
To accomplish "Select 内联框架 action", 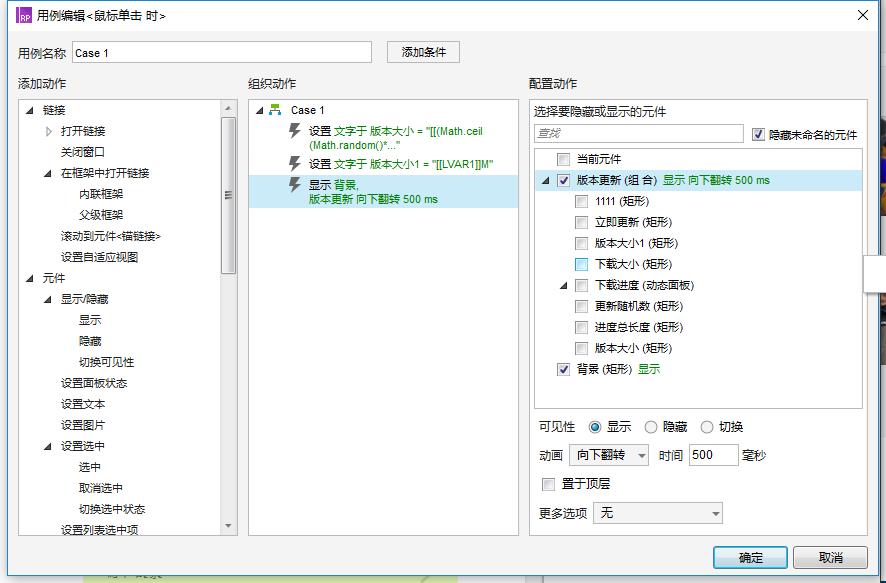I will (x=101, y=194).
